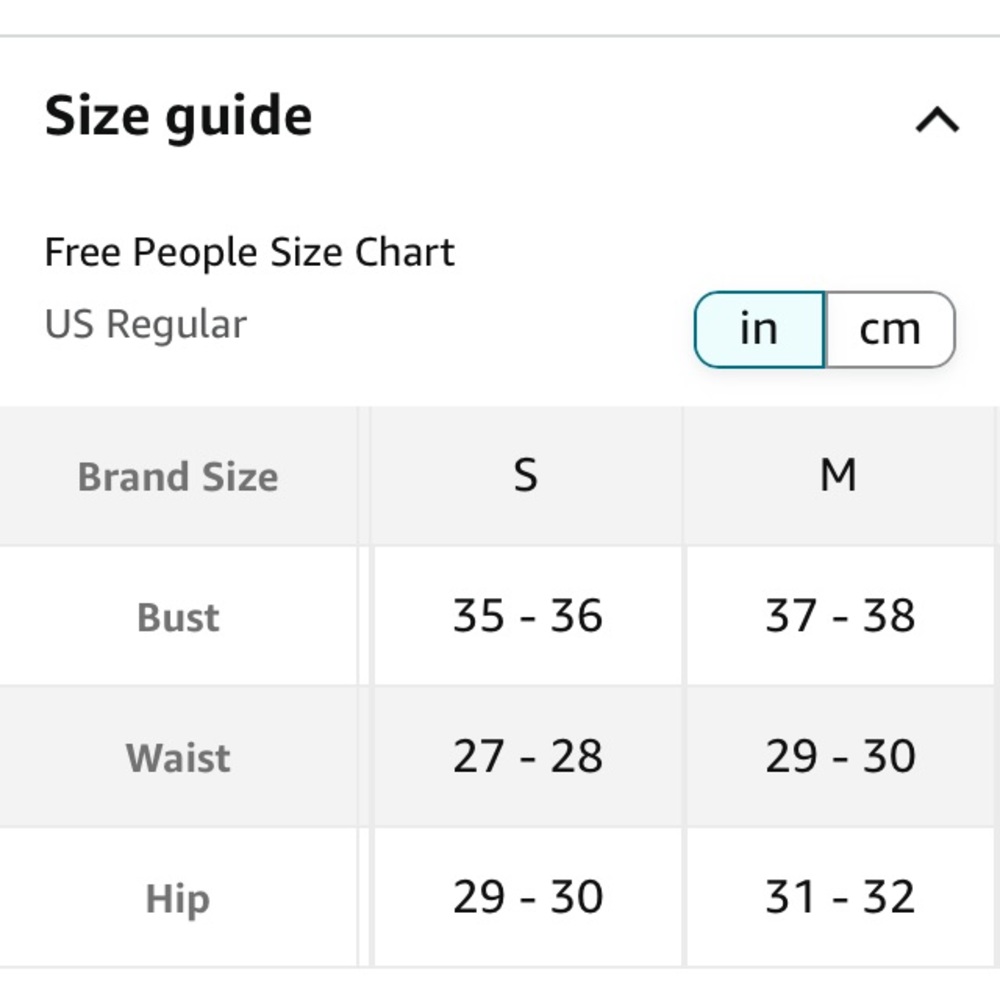Screen dimensions: 1000x1000
Task: Click the divider between Brand Size and S
Action: click(x=365, y=687)
